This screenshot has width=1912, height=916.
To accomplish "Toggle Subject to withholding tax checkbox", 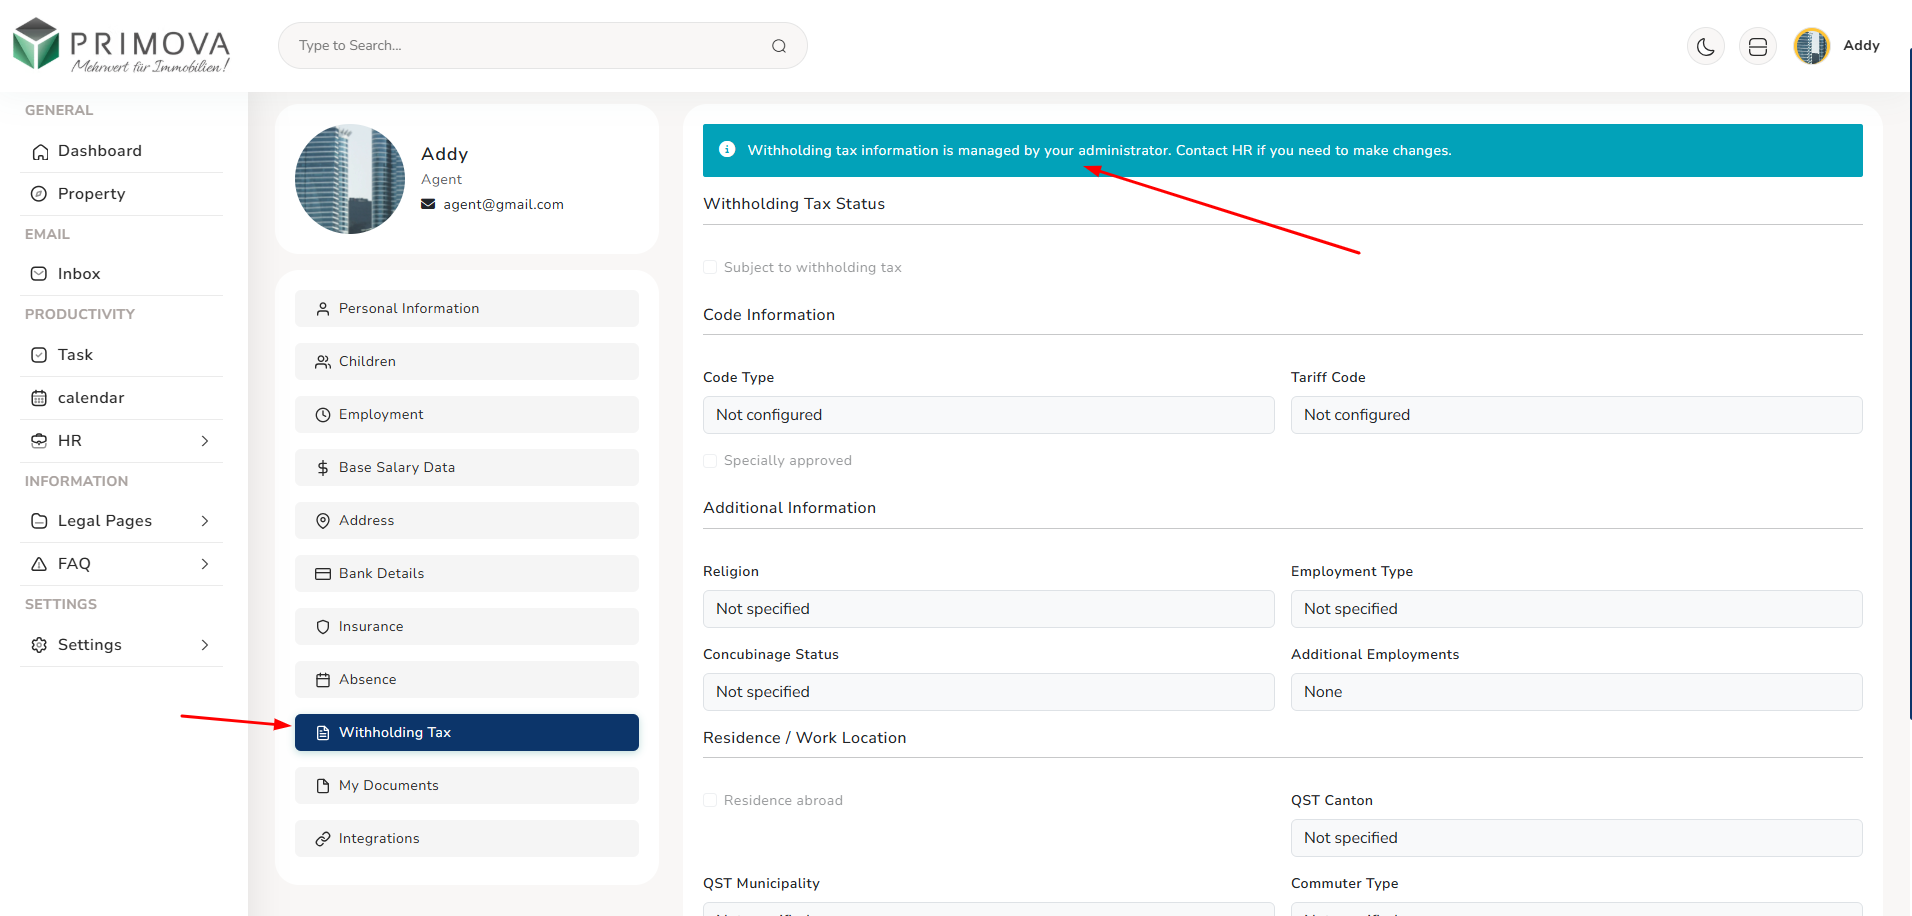I will (710, 267).
